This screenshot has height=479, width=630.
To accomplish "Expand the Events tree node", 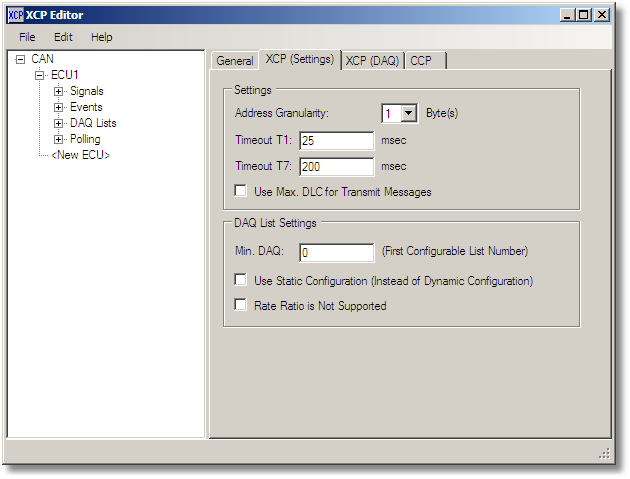I will click(x=58, y=108).
